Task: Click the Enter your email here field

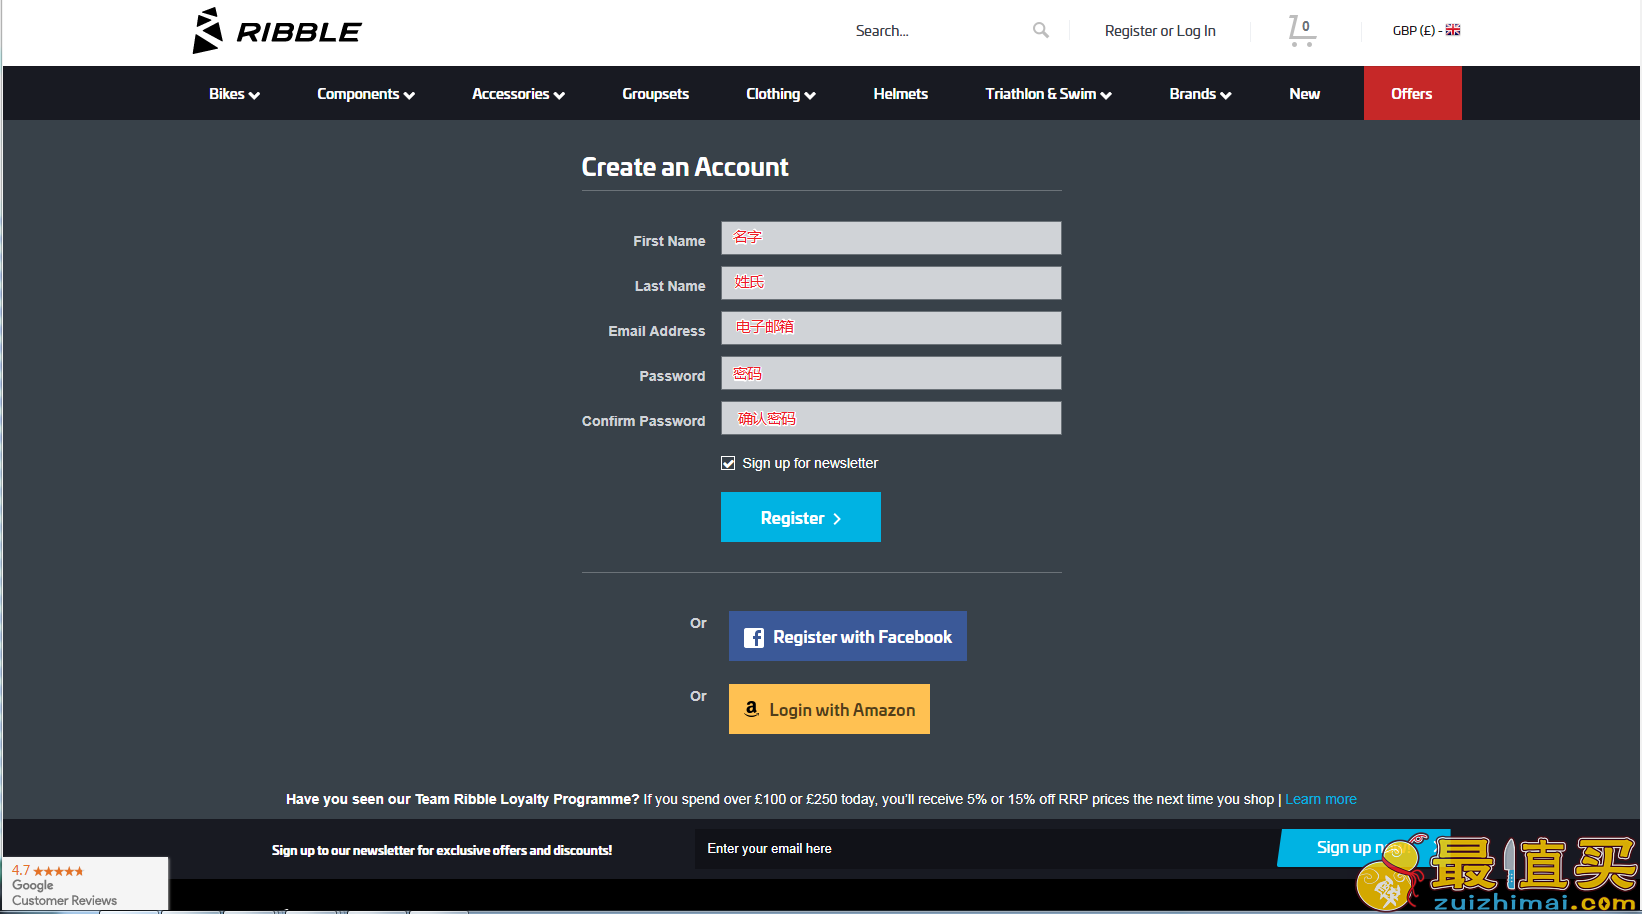Action: tap(986, 848)
